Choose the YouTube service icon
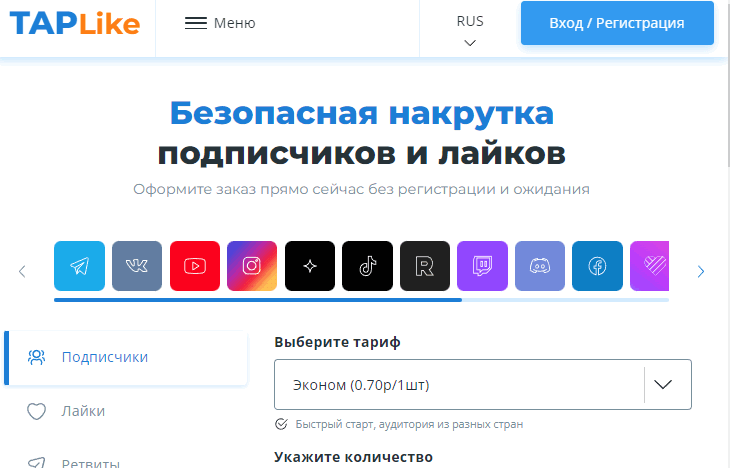The height and width of the screenshot is (468, 730). tap(195, 266)
